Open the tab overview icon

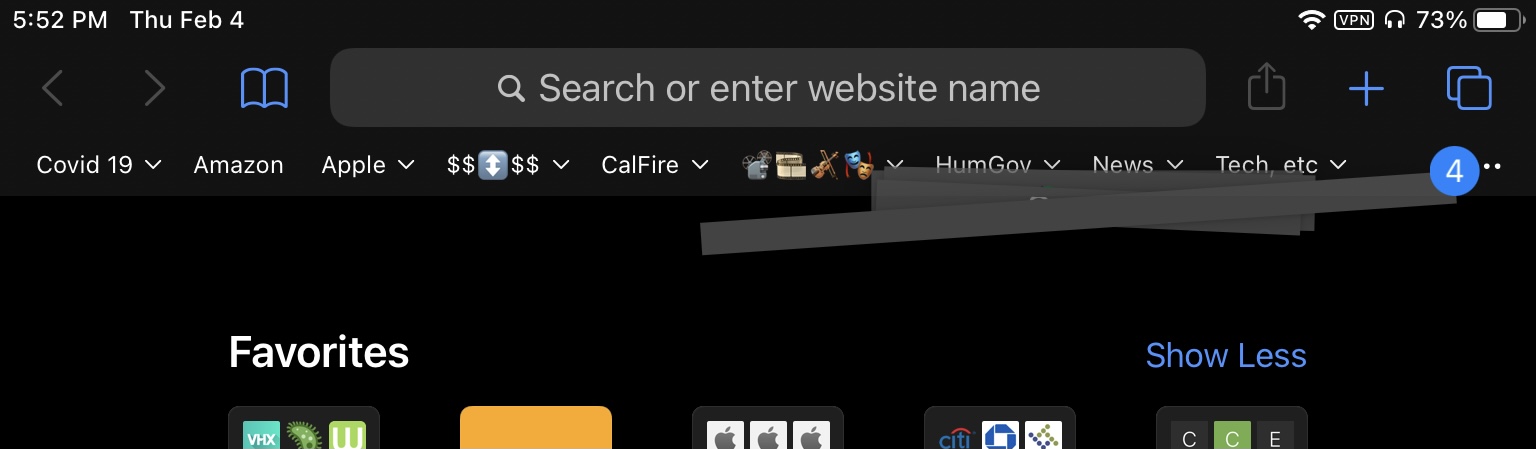click(1469, 88)
